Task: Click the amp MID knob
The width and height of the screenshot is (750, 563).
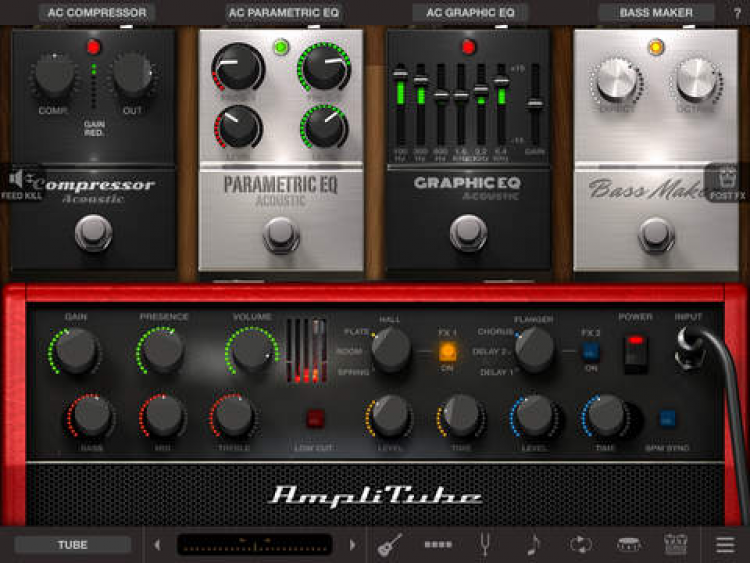Action: [x=163, y=417]
